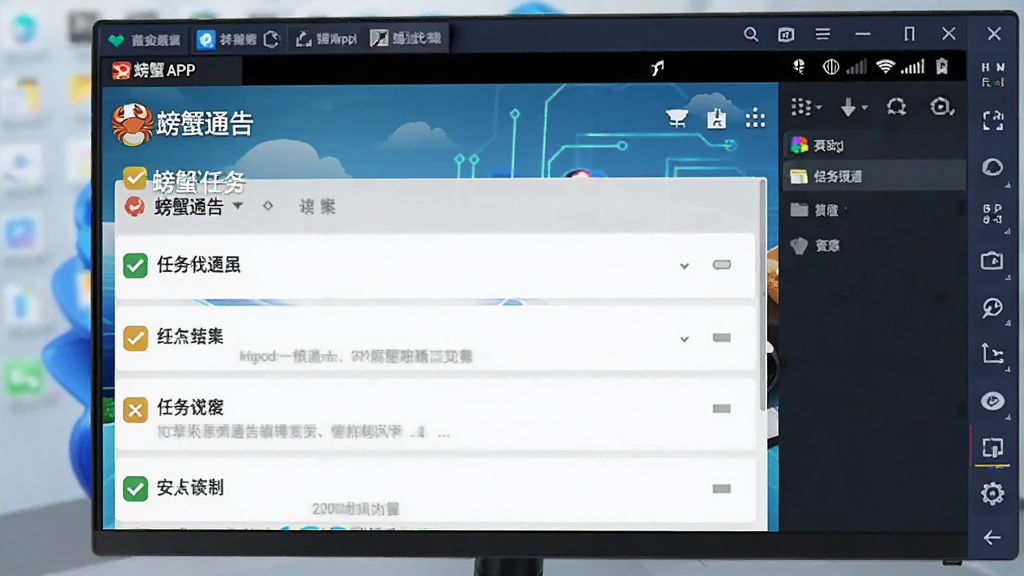
Task: Uncheck the green checkbox in the first task row
Action: (135, 266)
